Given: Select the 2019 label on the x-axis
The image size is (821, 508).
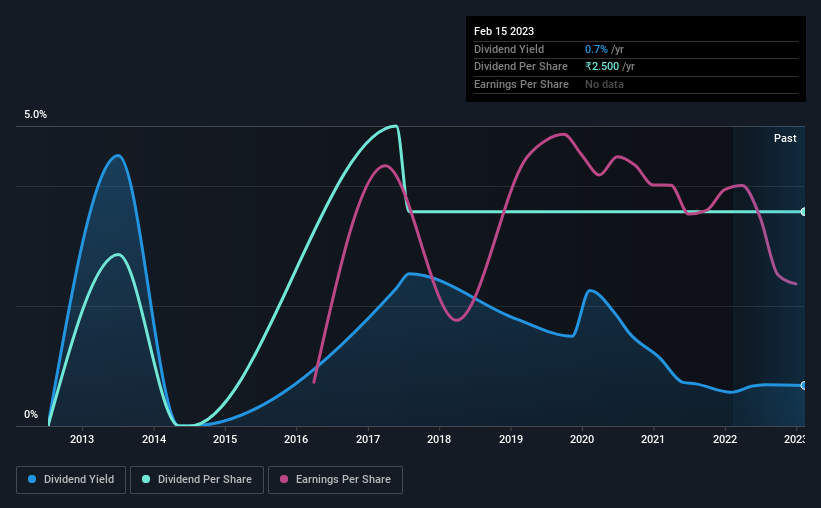Looking at the screenshot, I should [x=511, y=439].
